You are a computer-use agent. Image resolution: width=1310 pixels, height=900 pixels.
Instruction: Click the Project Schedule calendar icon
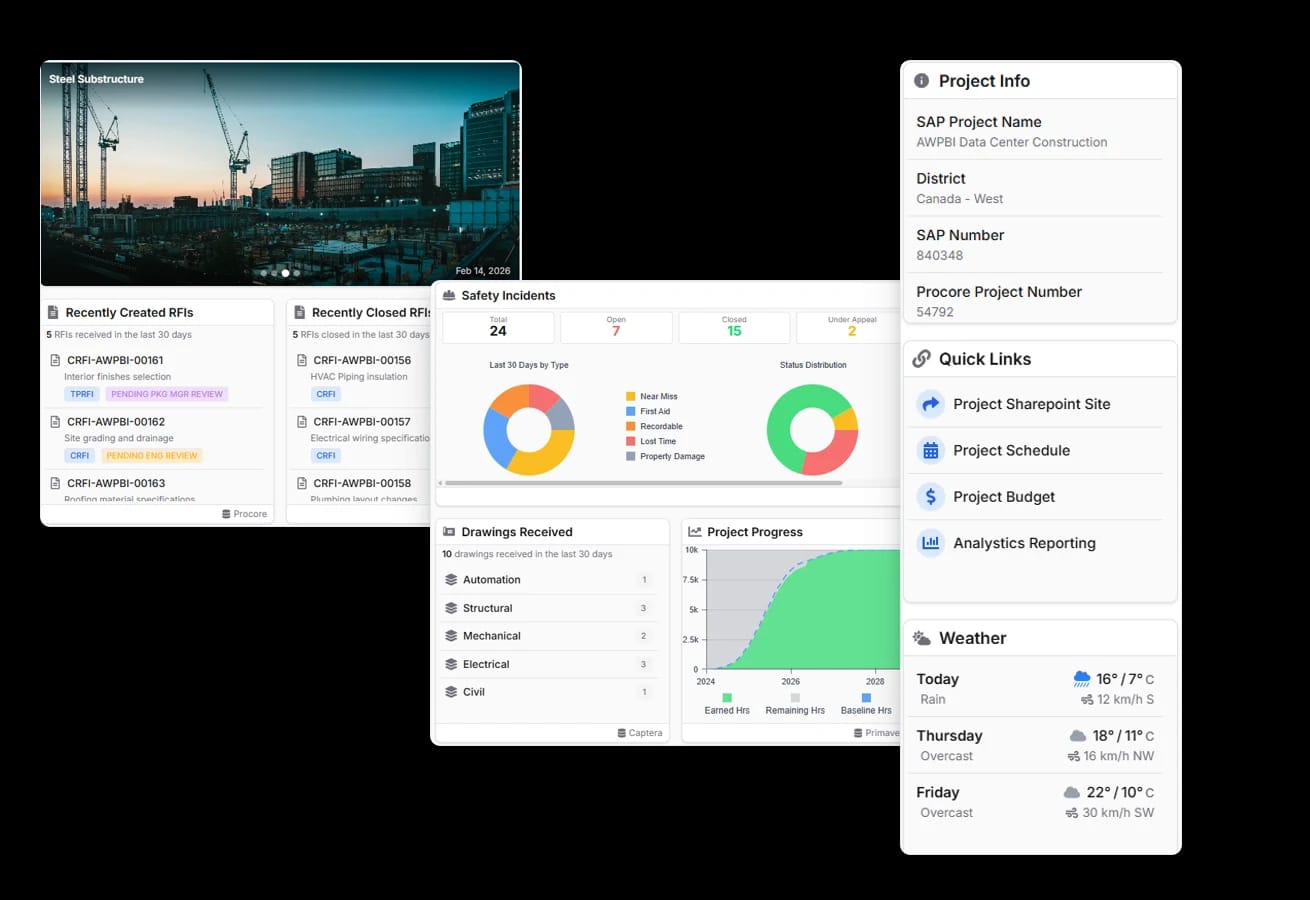click(x=931, y=450)
